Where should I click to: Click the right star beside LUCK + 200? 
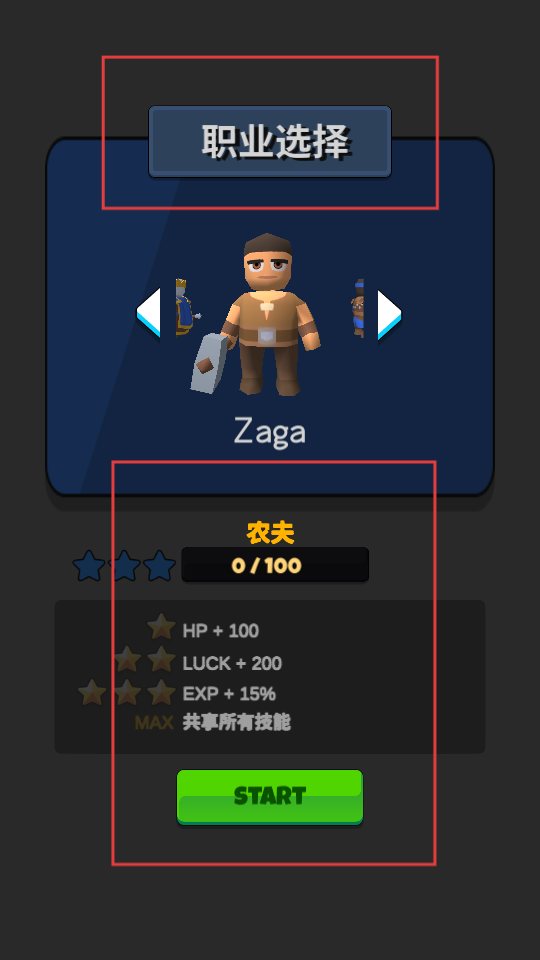point(162,659)
